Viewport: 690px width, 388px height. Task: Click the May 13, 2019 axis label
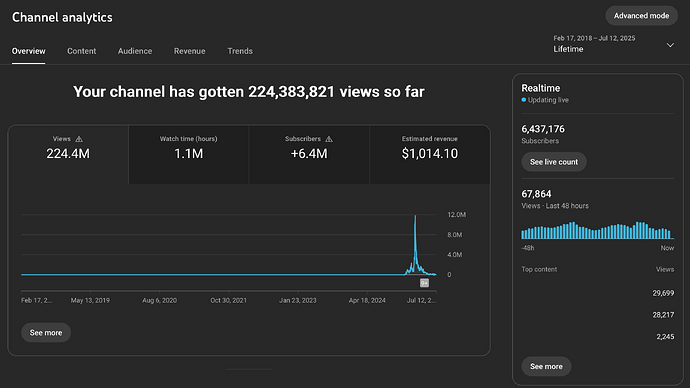click(x=90, y=300)
